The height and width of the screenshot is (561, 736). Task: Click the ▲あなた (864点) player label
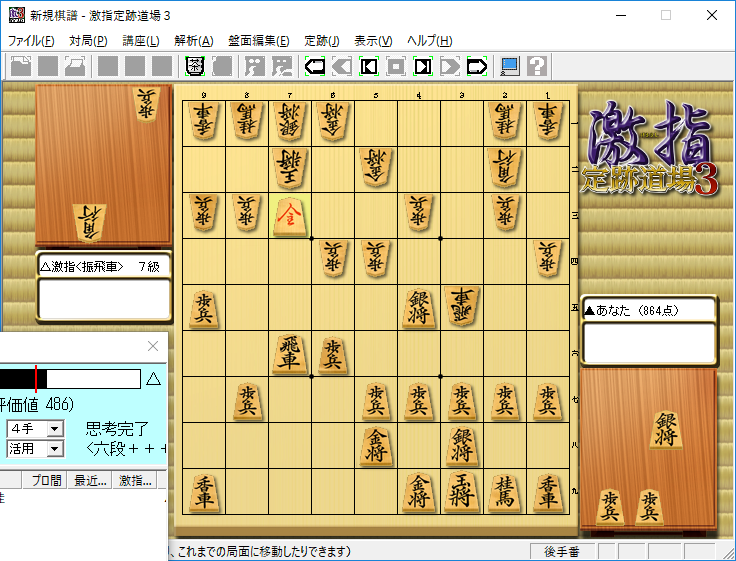pyautogui.click(x=648, y=310)
